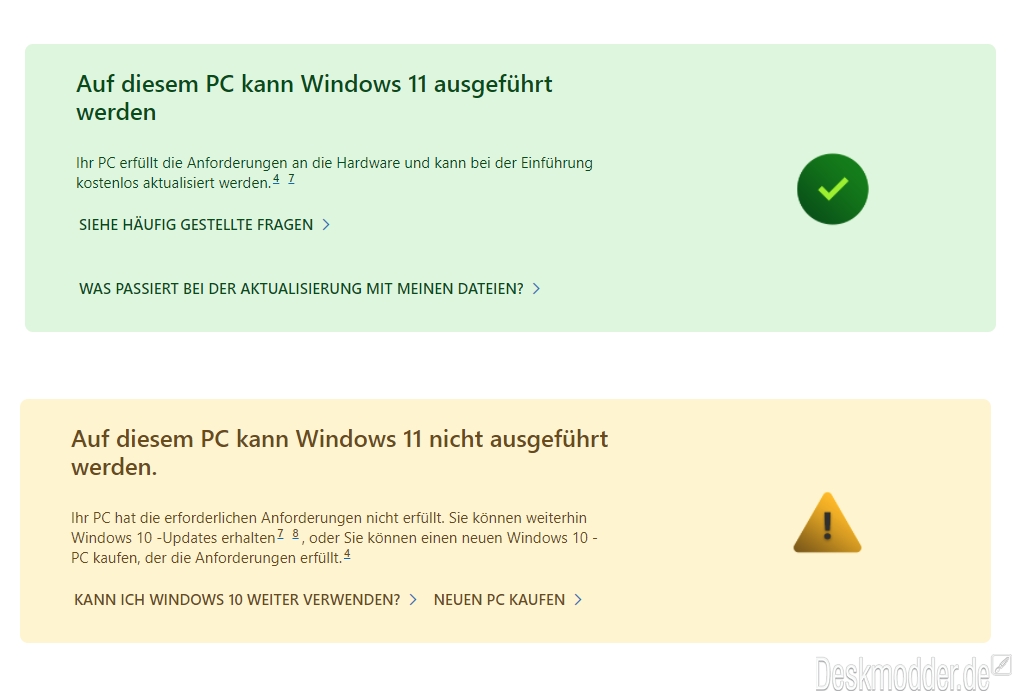Open 'Kann ich Windows 10 weiter verwenden?' link

tap(238, 599)
